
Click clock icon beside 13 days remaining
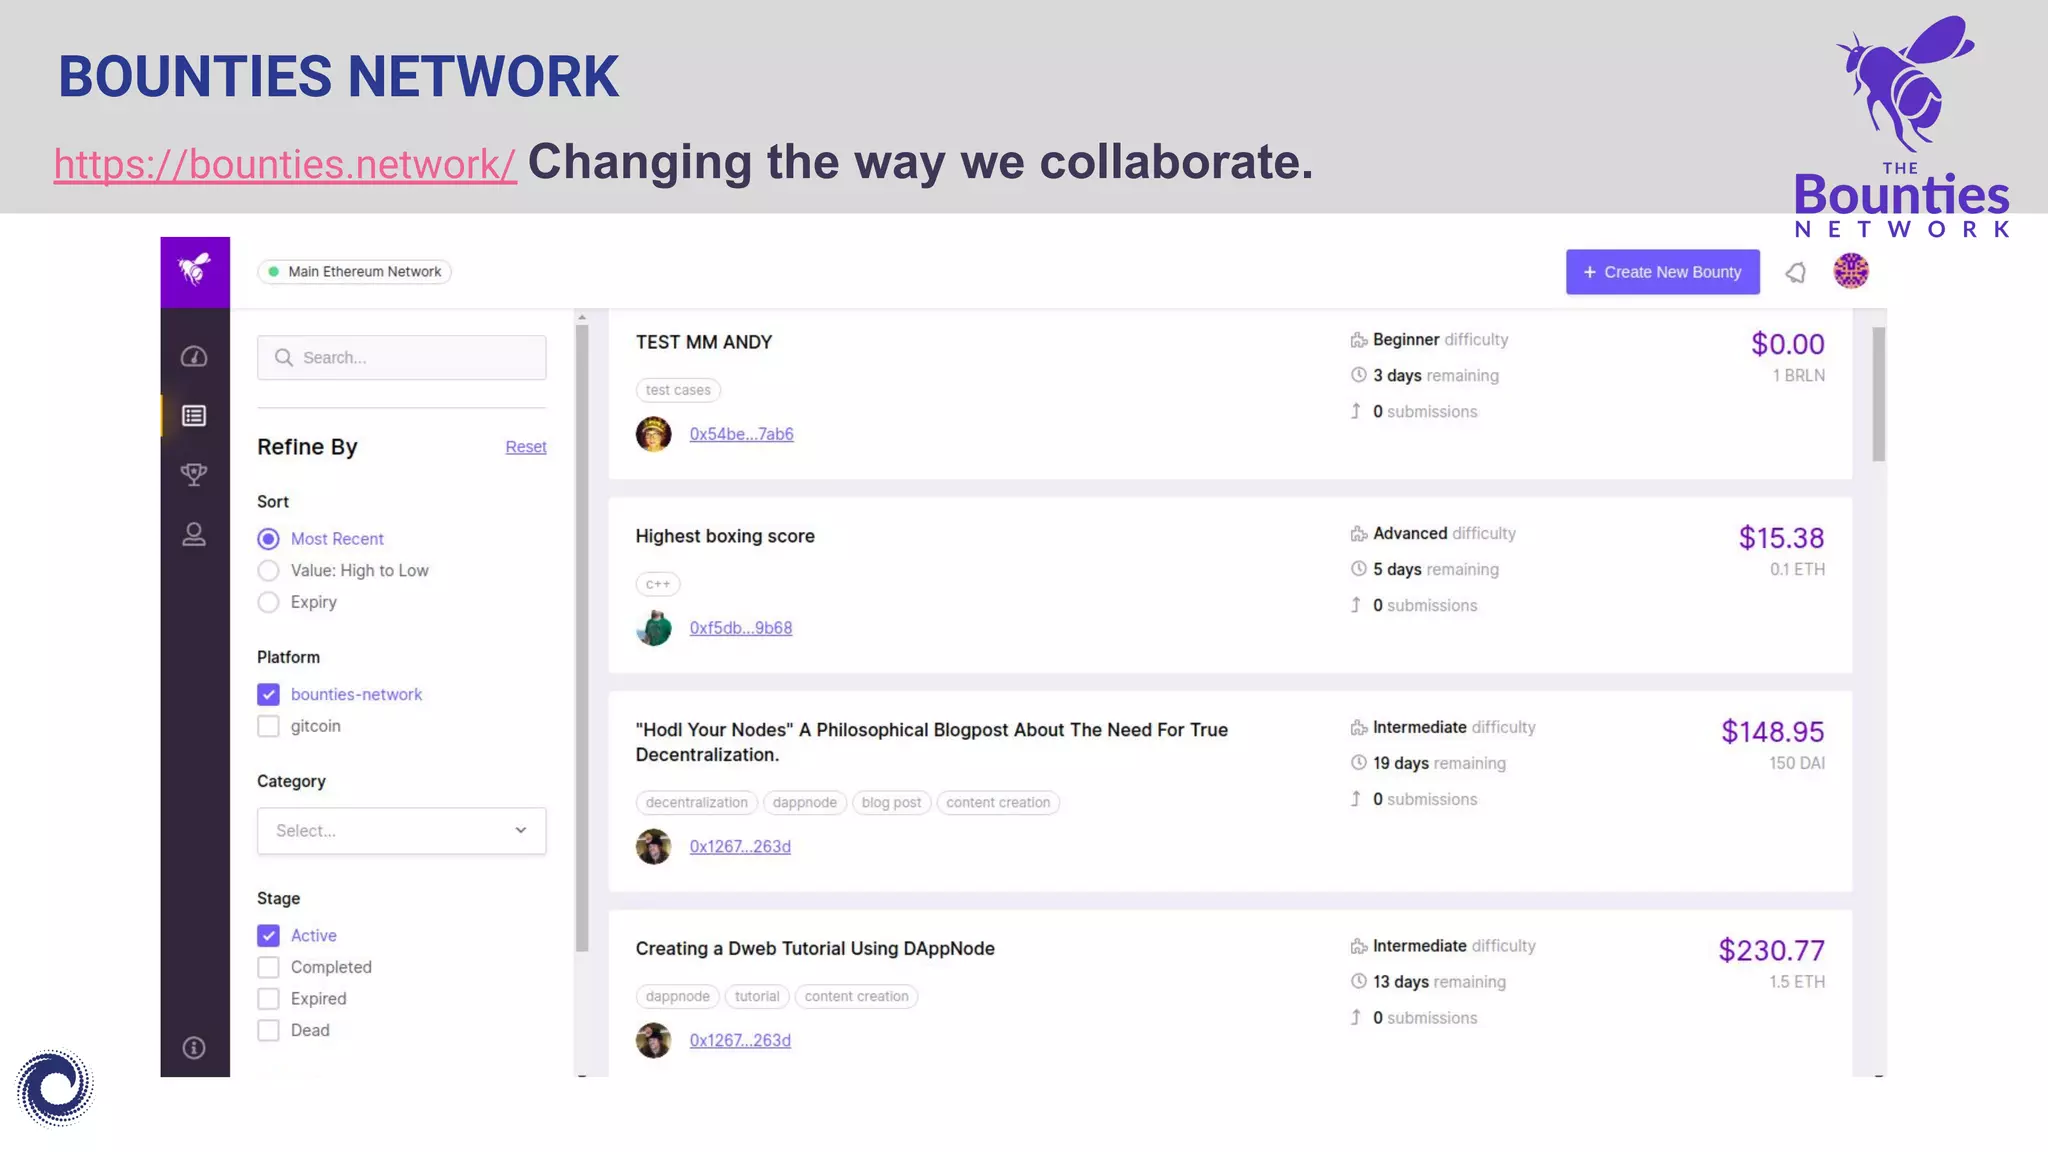[x=1358, y=981]
